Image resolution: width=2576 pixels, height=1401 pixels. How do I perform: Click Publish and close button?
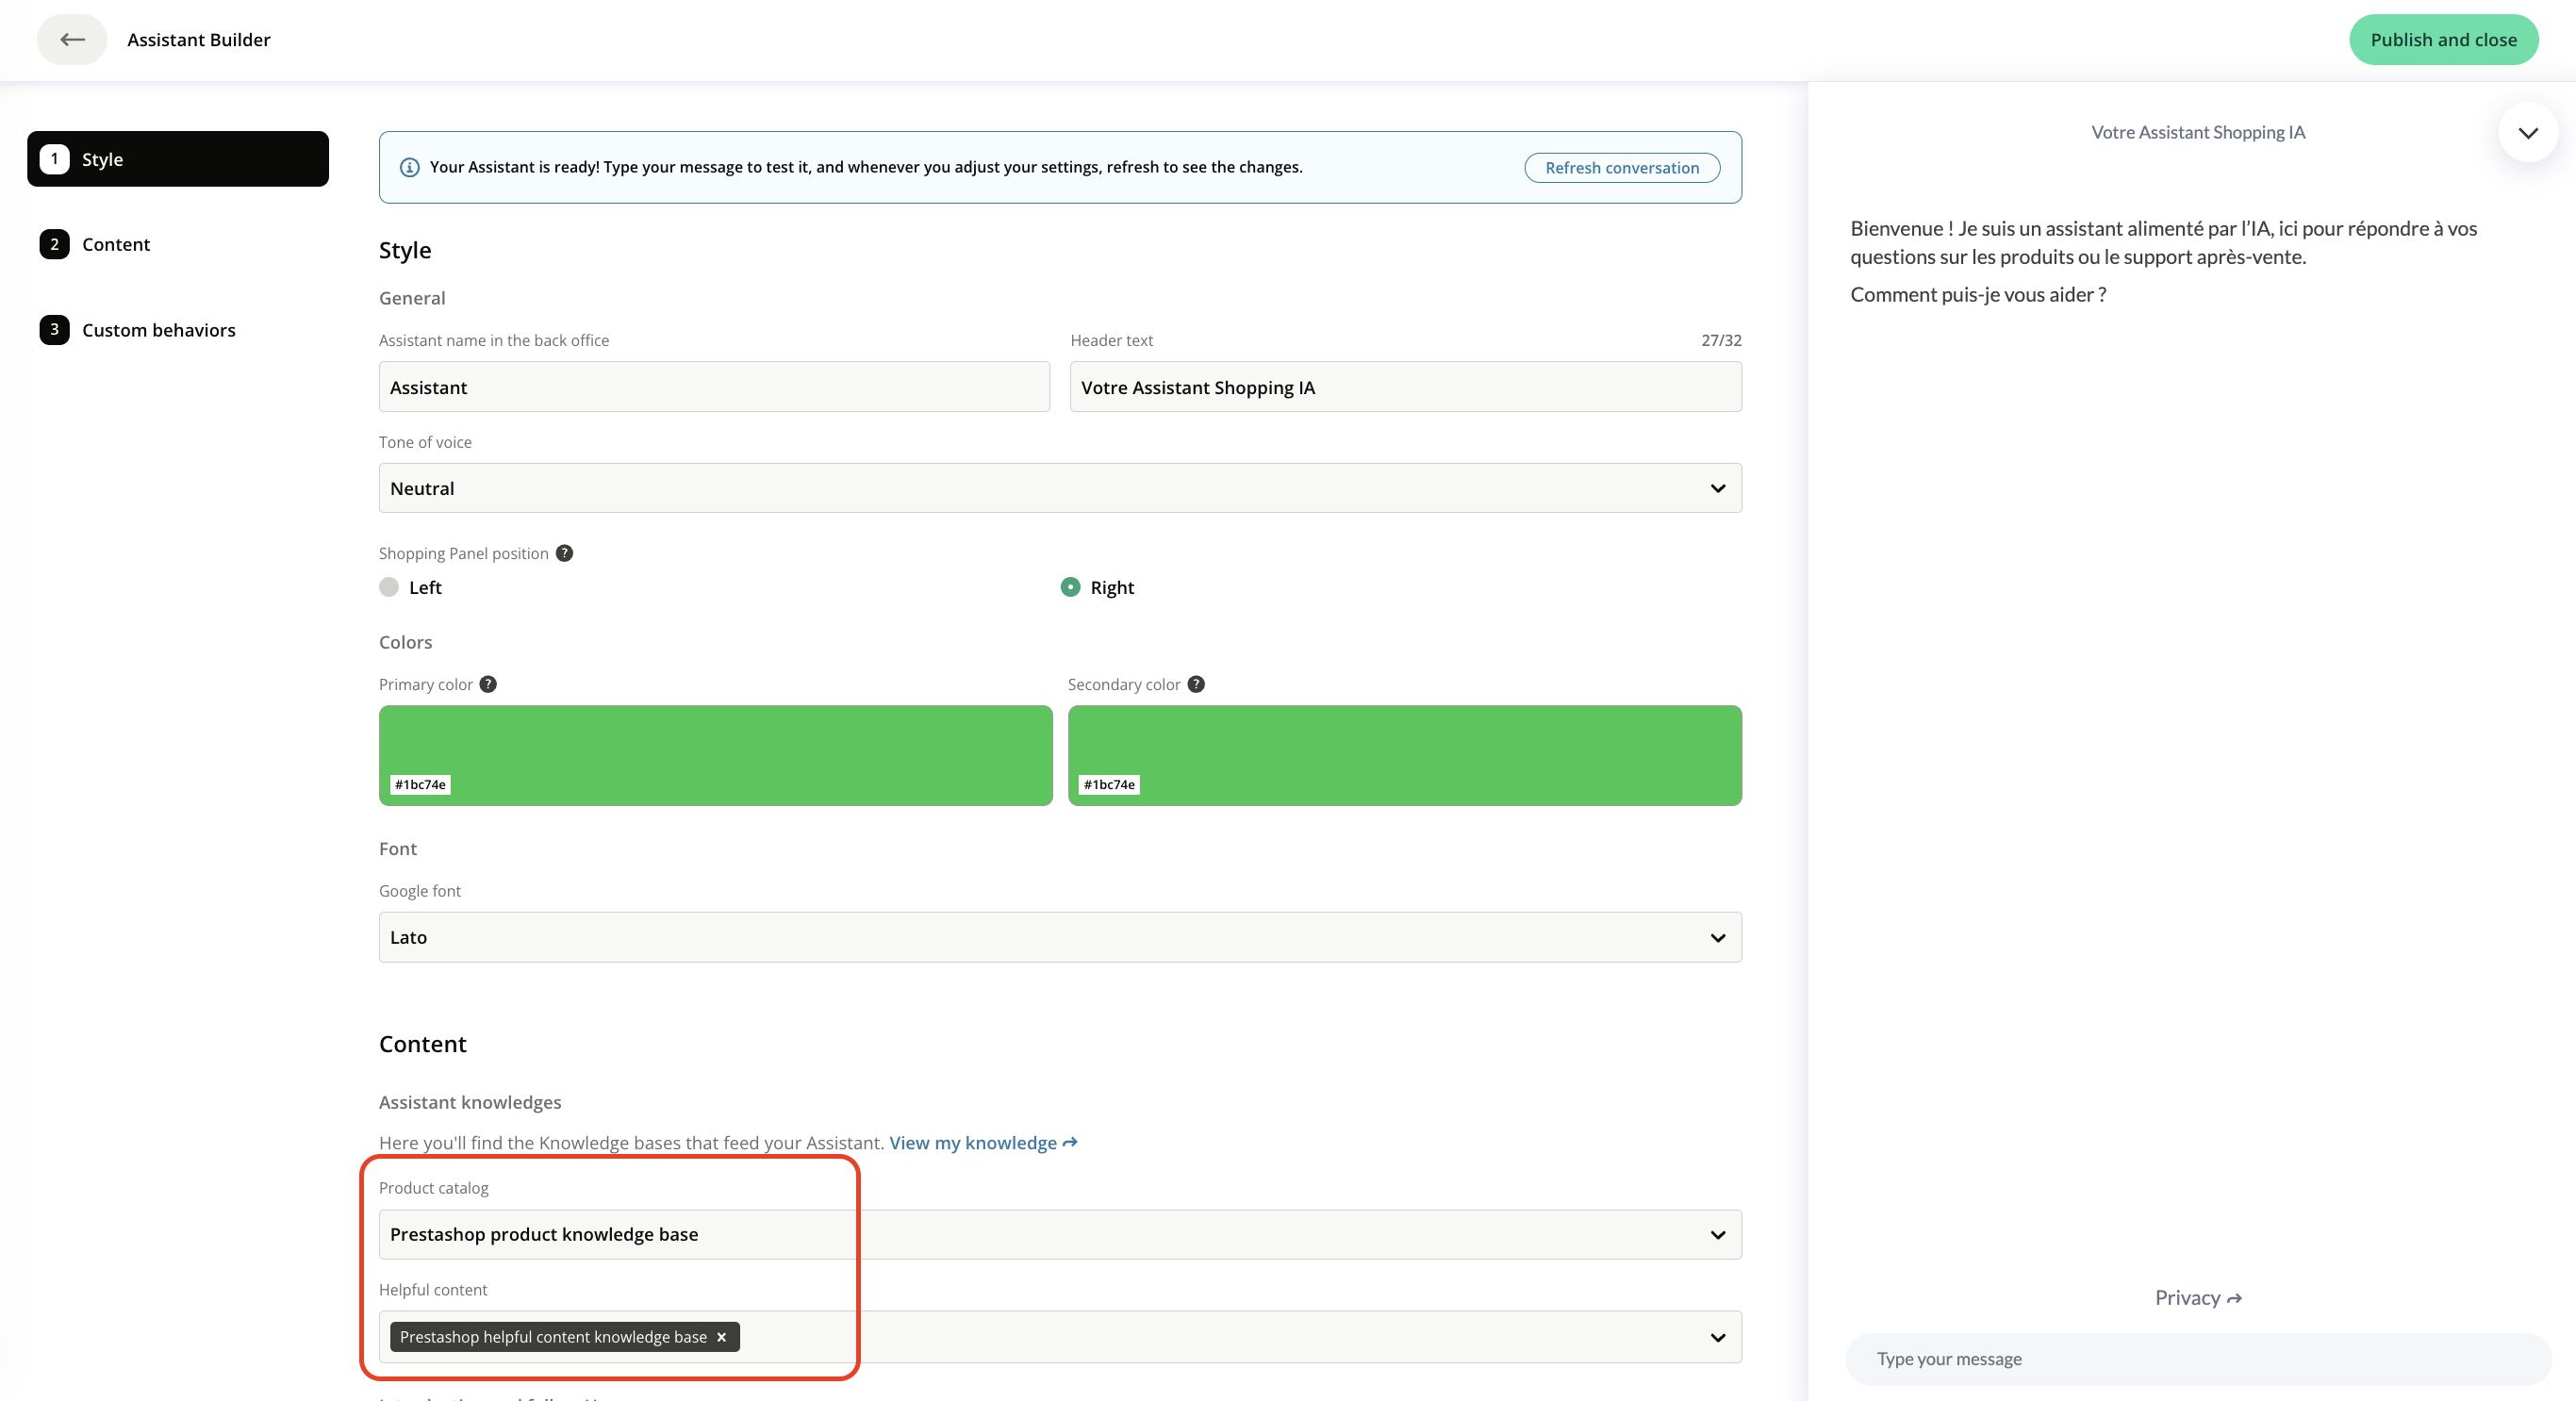[2442, 40]
